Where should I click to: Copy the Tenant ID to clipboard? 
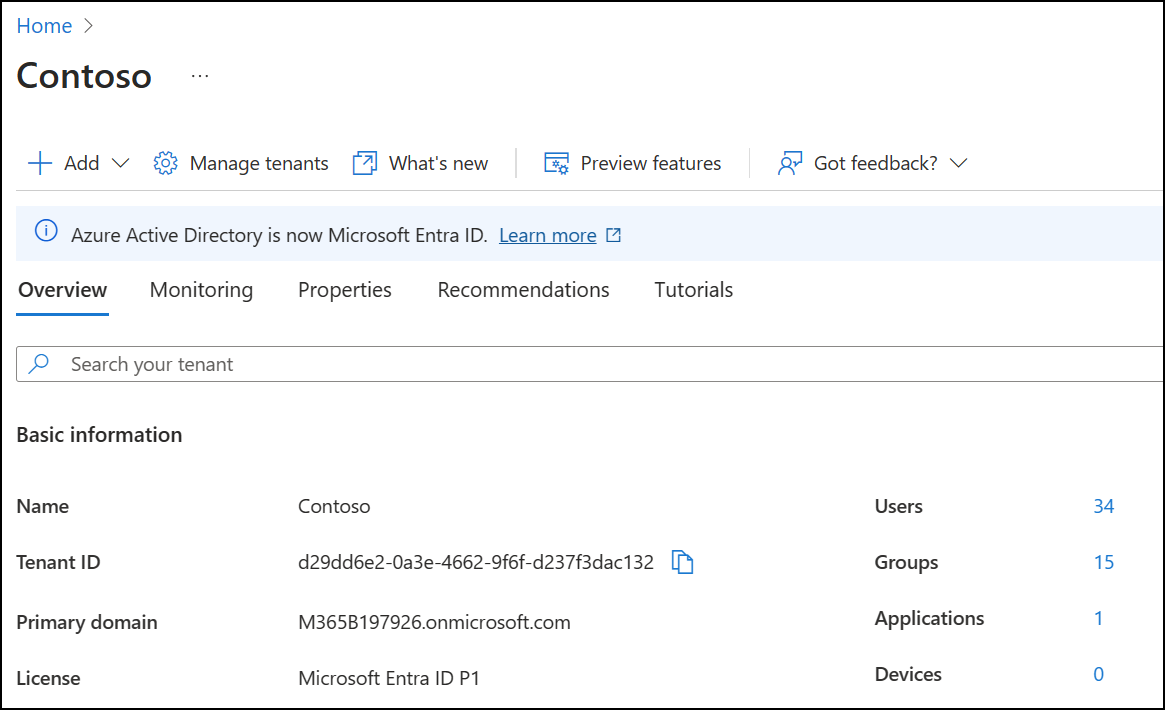pos(682,562)
